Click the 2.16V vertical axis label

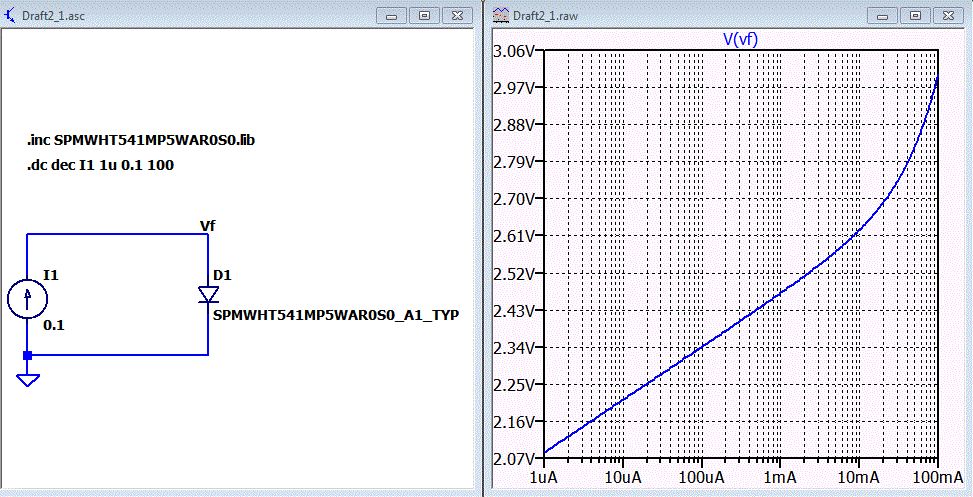[x=514, y=421]
